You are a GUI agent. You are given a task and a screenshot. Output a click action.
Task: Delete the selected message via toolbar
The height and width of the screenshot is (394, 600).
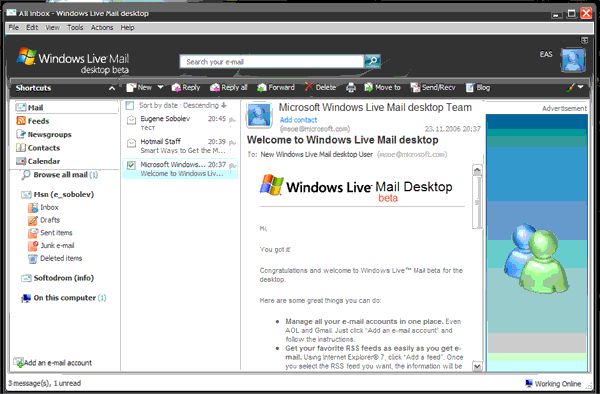(320, 88)
